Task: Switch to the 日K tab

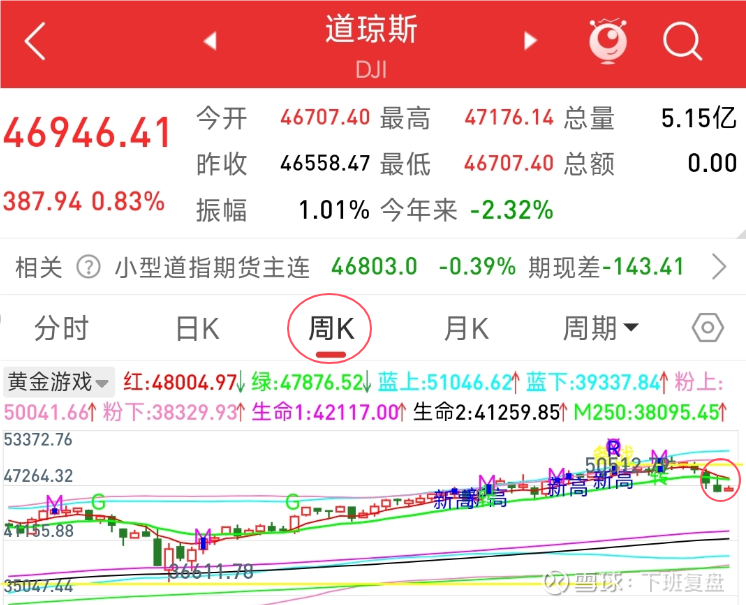Action: [x=197, y=328]
